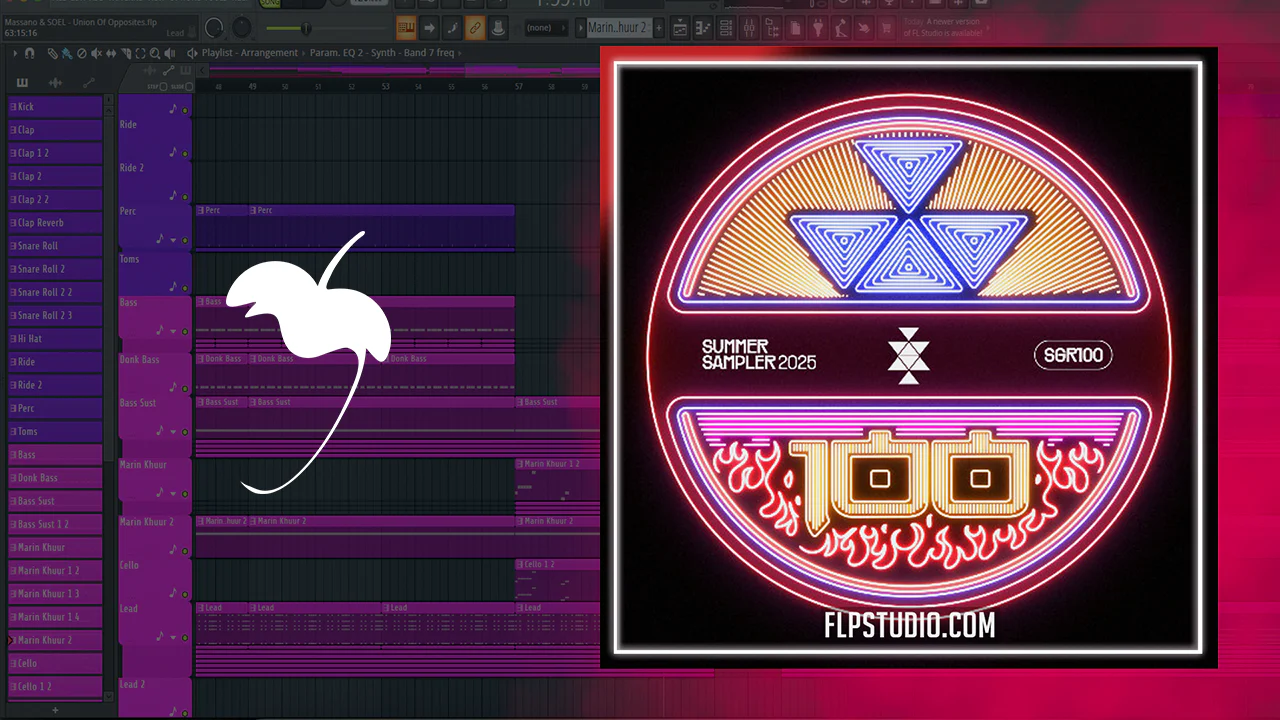Open the (none) pattern selector dropdown
1280x720 pixels.
tap(546, 28)
